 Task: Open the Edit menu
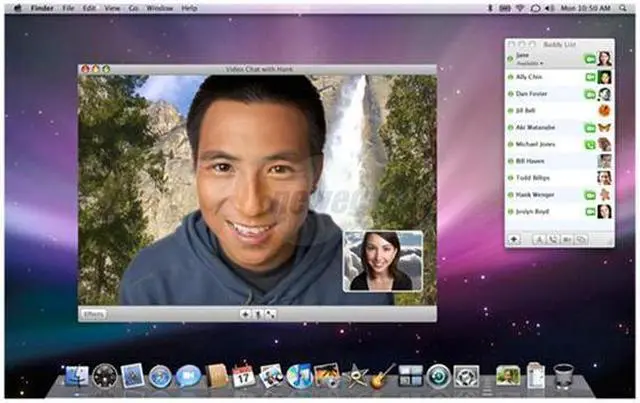(x=89, y=8)
